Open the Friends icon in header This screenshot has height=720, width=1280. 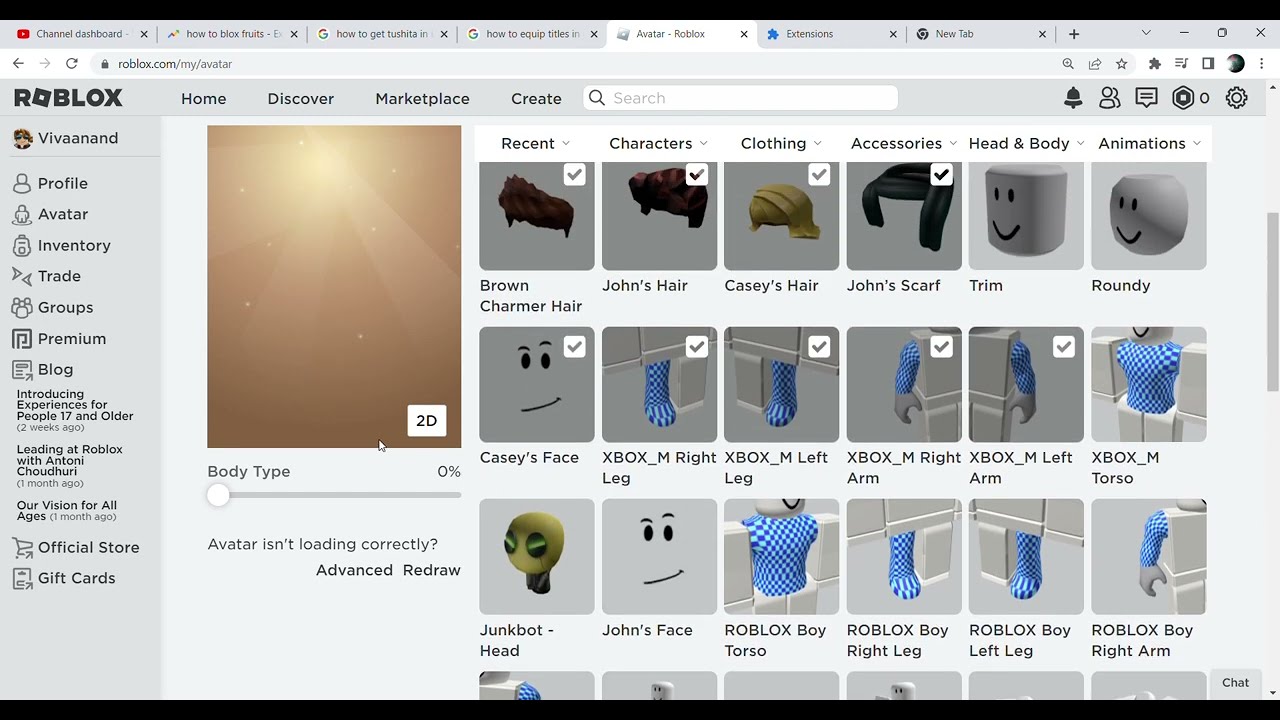click(1109, 98)
